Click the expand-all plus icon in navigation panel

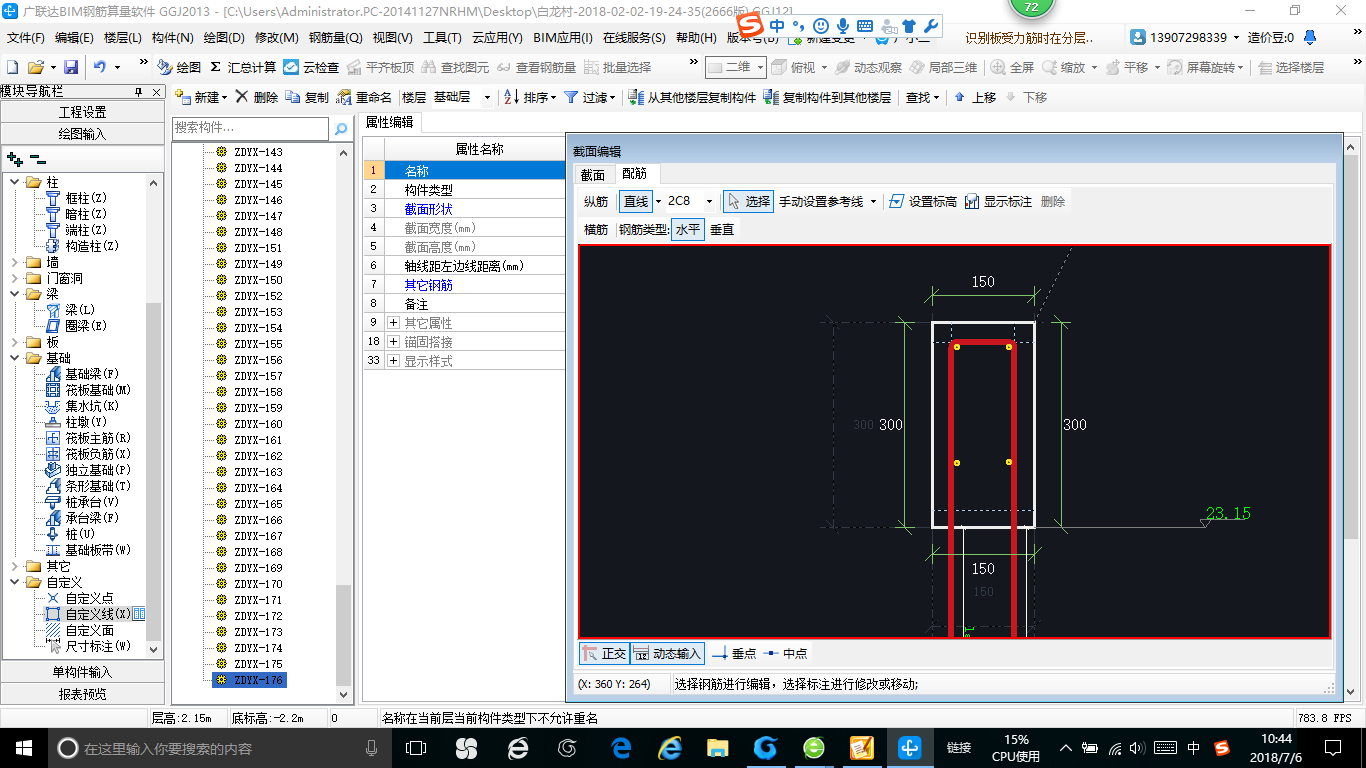click(14, 158)
